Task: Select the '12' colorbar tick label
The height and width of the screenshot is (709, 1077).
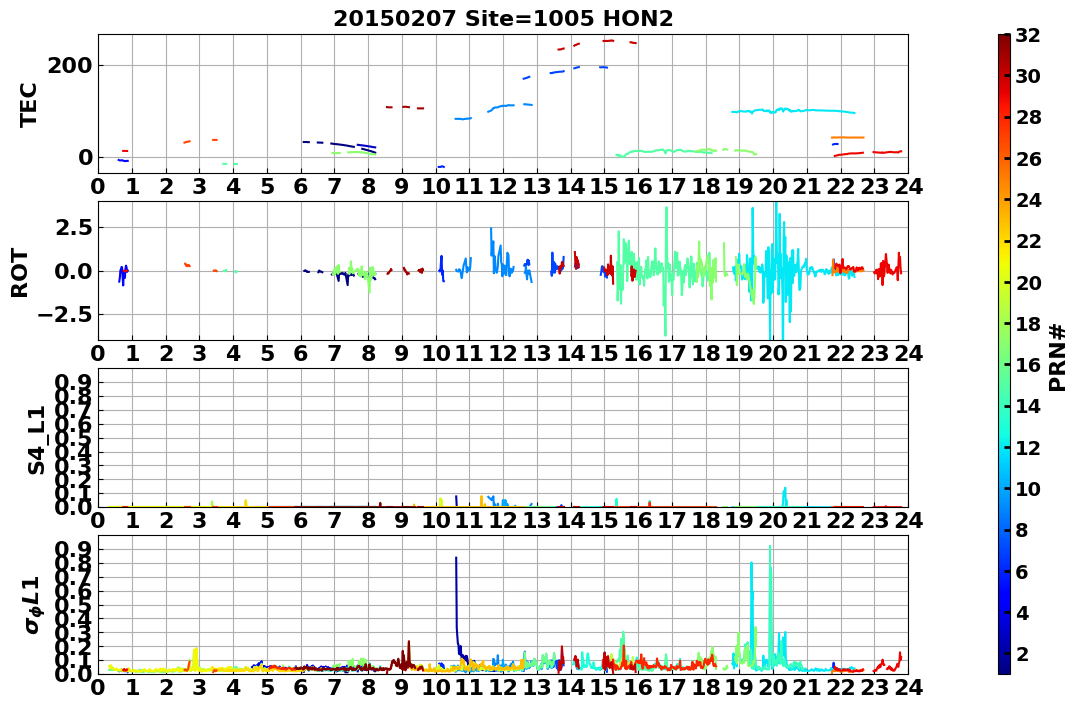Action: (1028, 447)
